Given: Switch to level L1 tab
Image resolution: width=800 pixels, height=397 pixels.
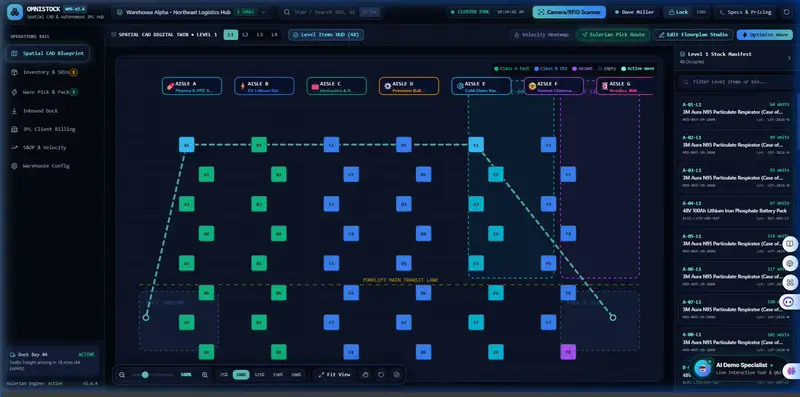Looking at the screenshot, I should pyautogui.click(x=231, y=35).
